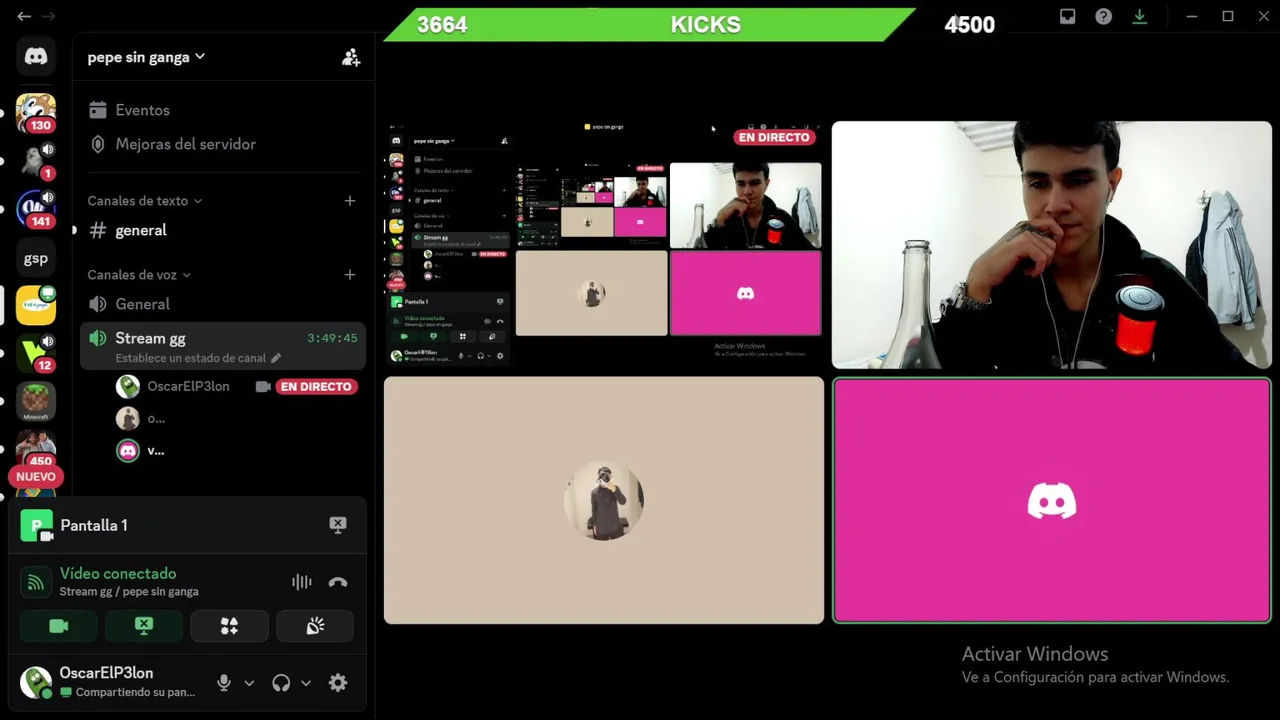Create channel in Canales de voz

(349, 275)
